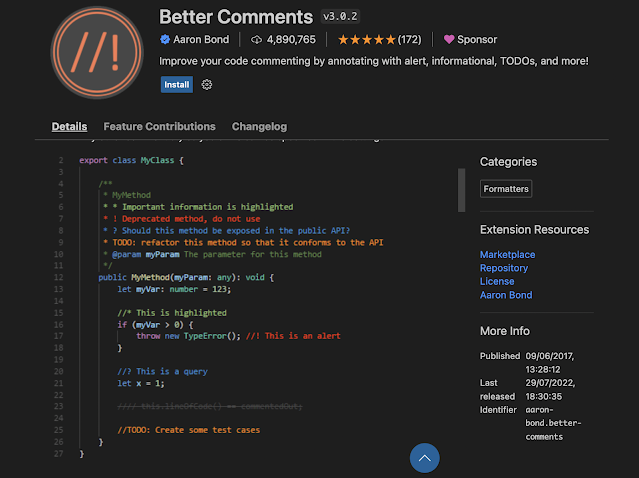The height and width of the screenshot is (478, 639).
Task: Click the Better Comments extension logo
Action: pyautogui.click(x=97, y=53)
